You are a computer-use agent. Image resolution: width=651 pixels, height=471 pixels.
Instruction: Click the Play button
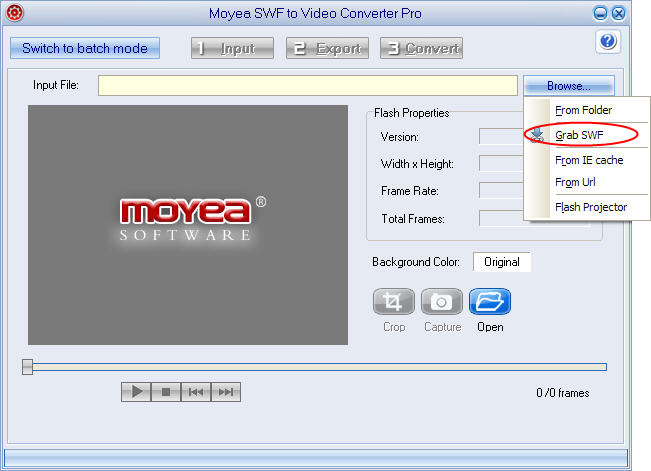(136, 392)
